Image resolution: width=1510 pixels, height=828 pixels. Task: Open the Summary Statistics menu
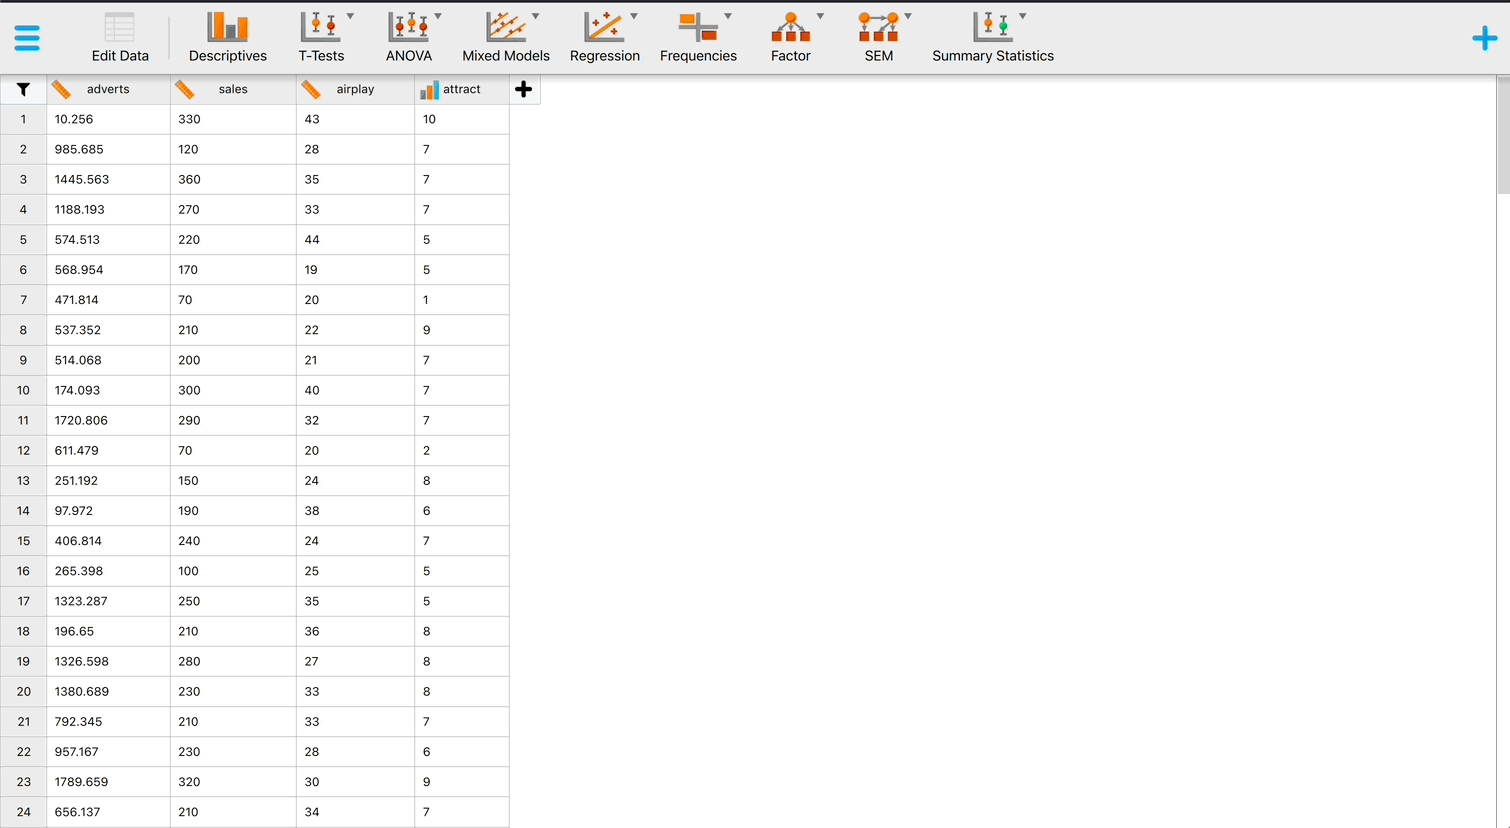coord(993,38)
